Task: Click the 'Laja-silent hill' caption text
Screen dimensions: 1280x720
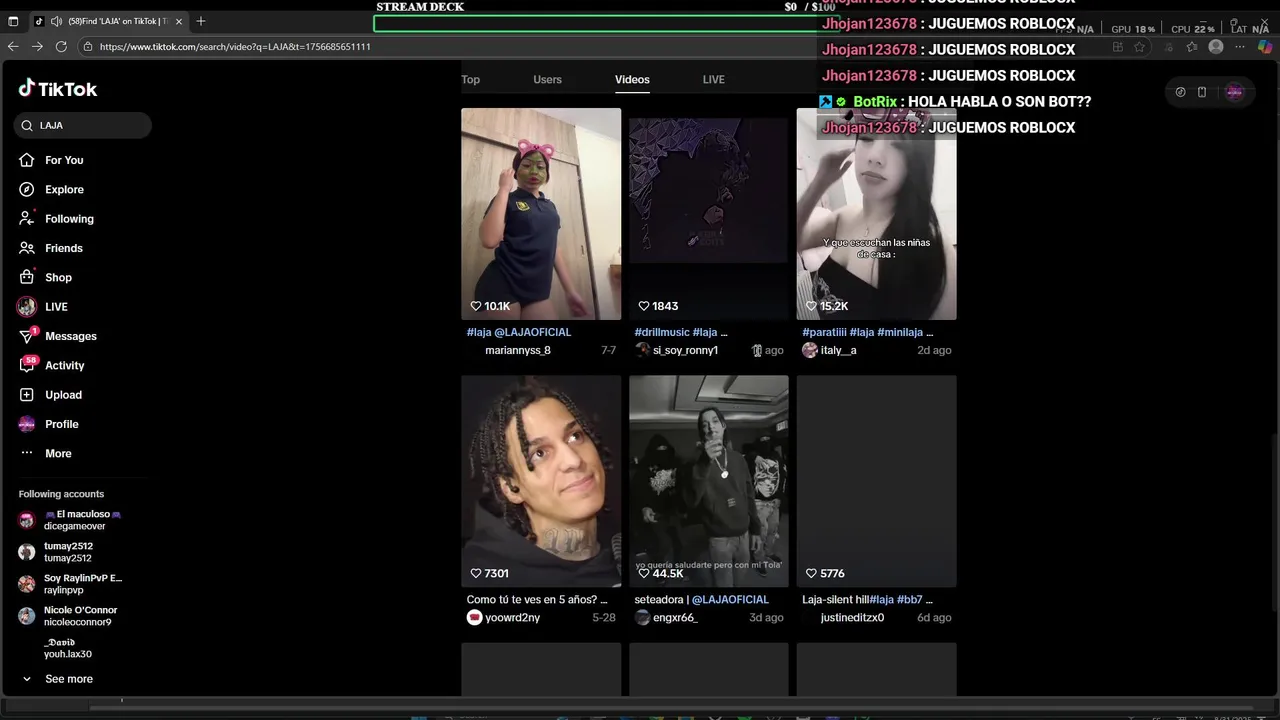Action: tap(834, 600)
